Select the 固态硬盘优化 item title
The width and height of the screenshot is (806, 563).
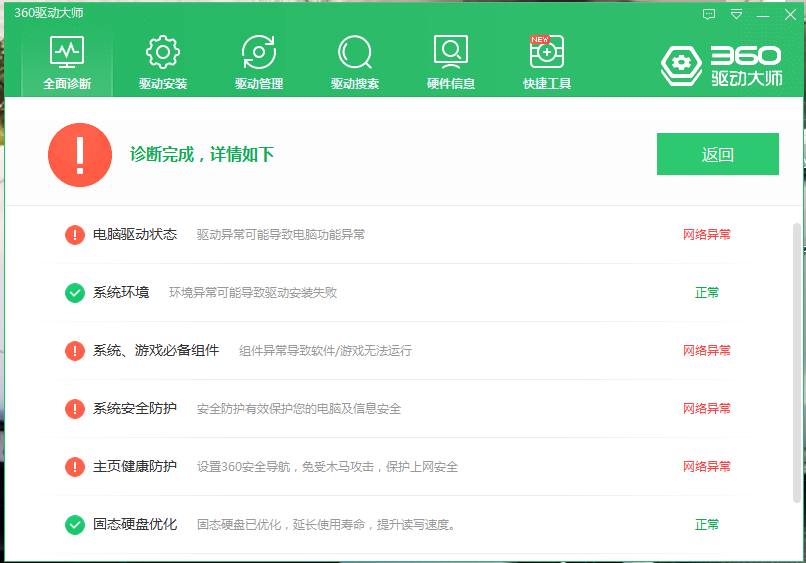(x=135, y=524)
